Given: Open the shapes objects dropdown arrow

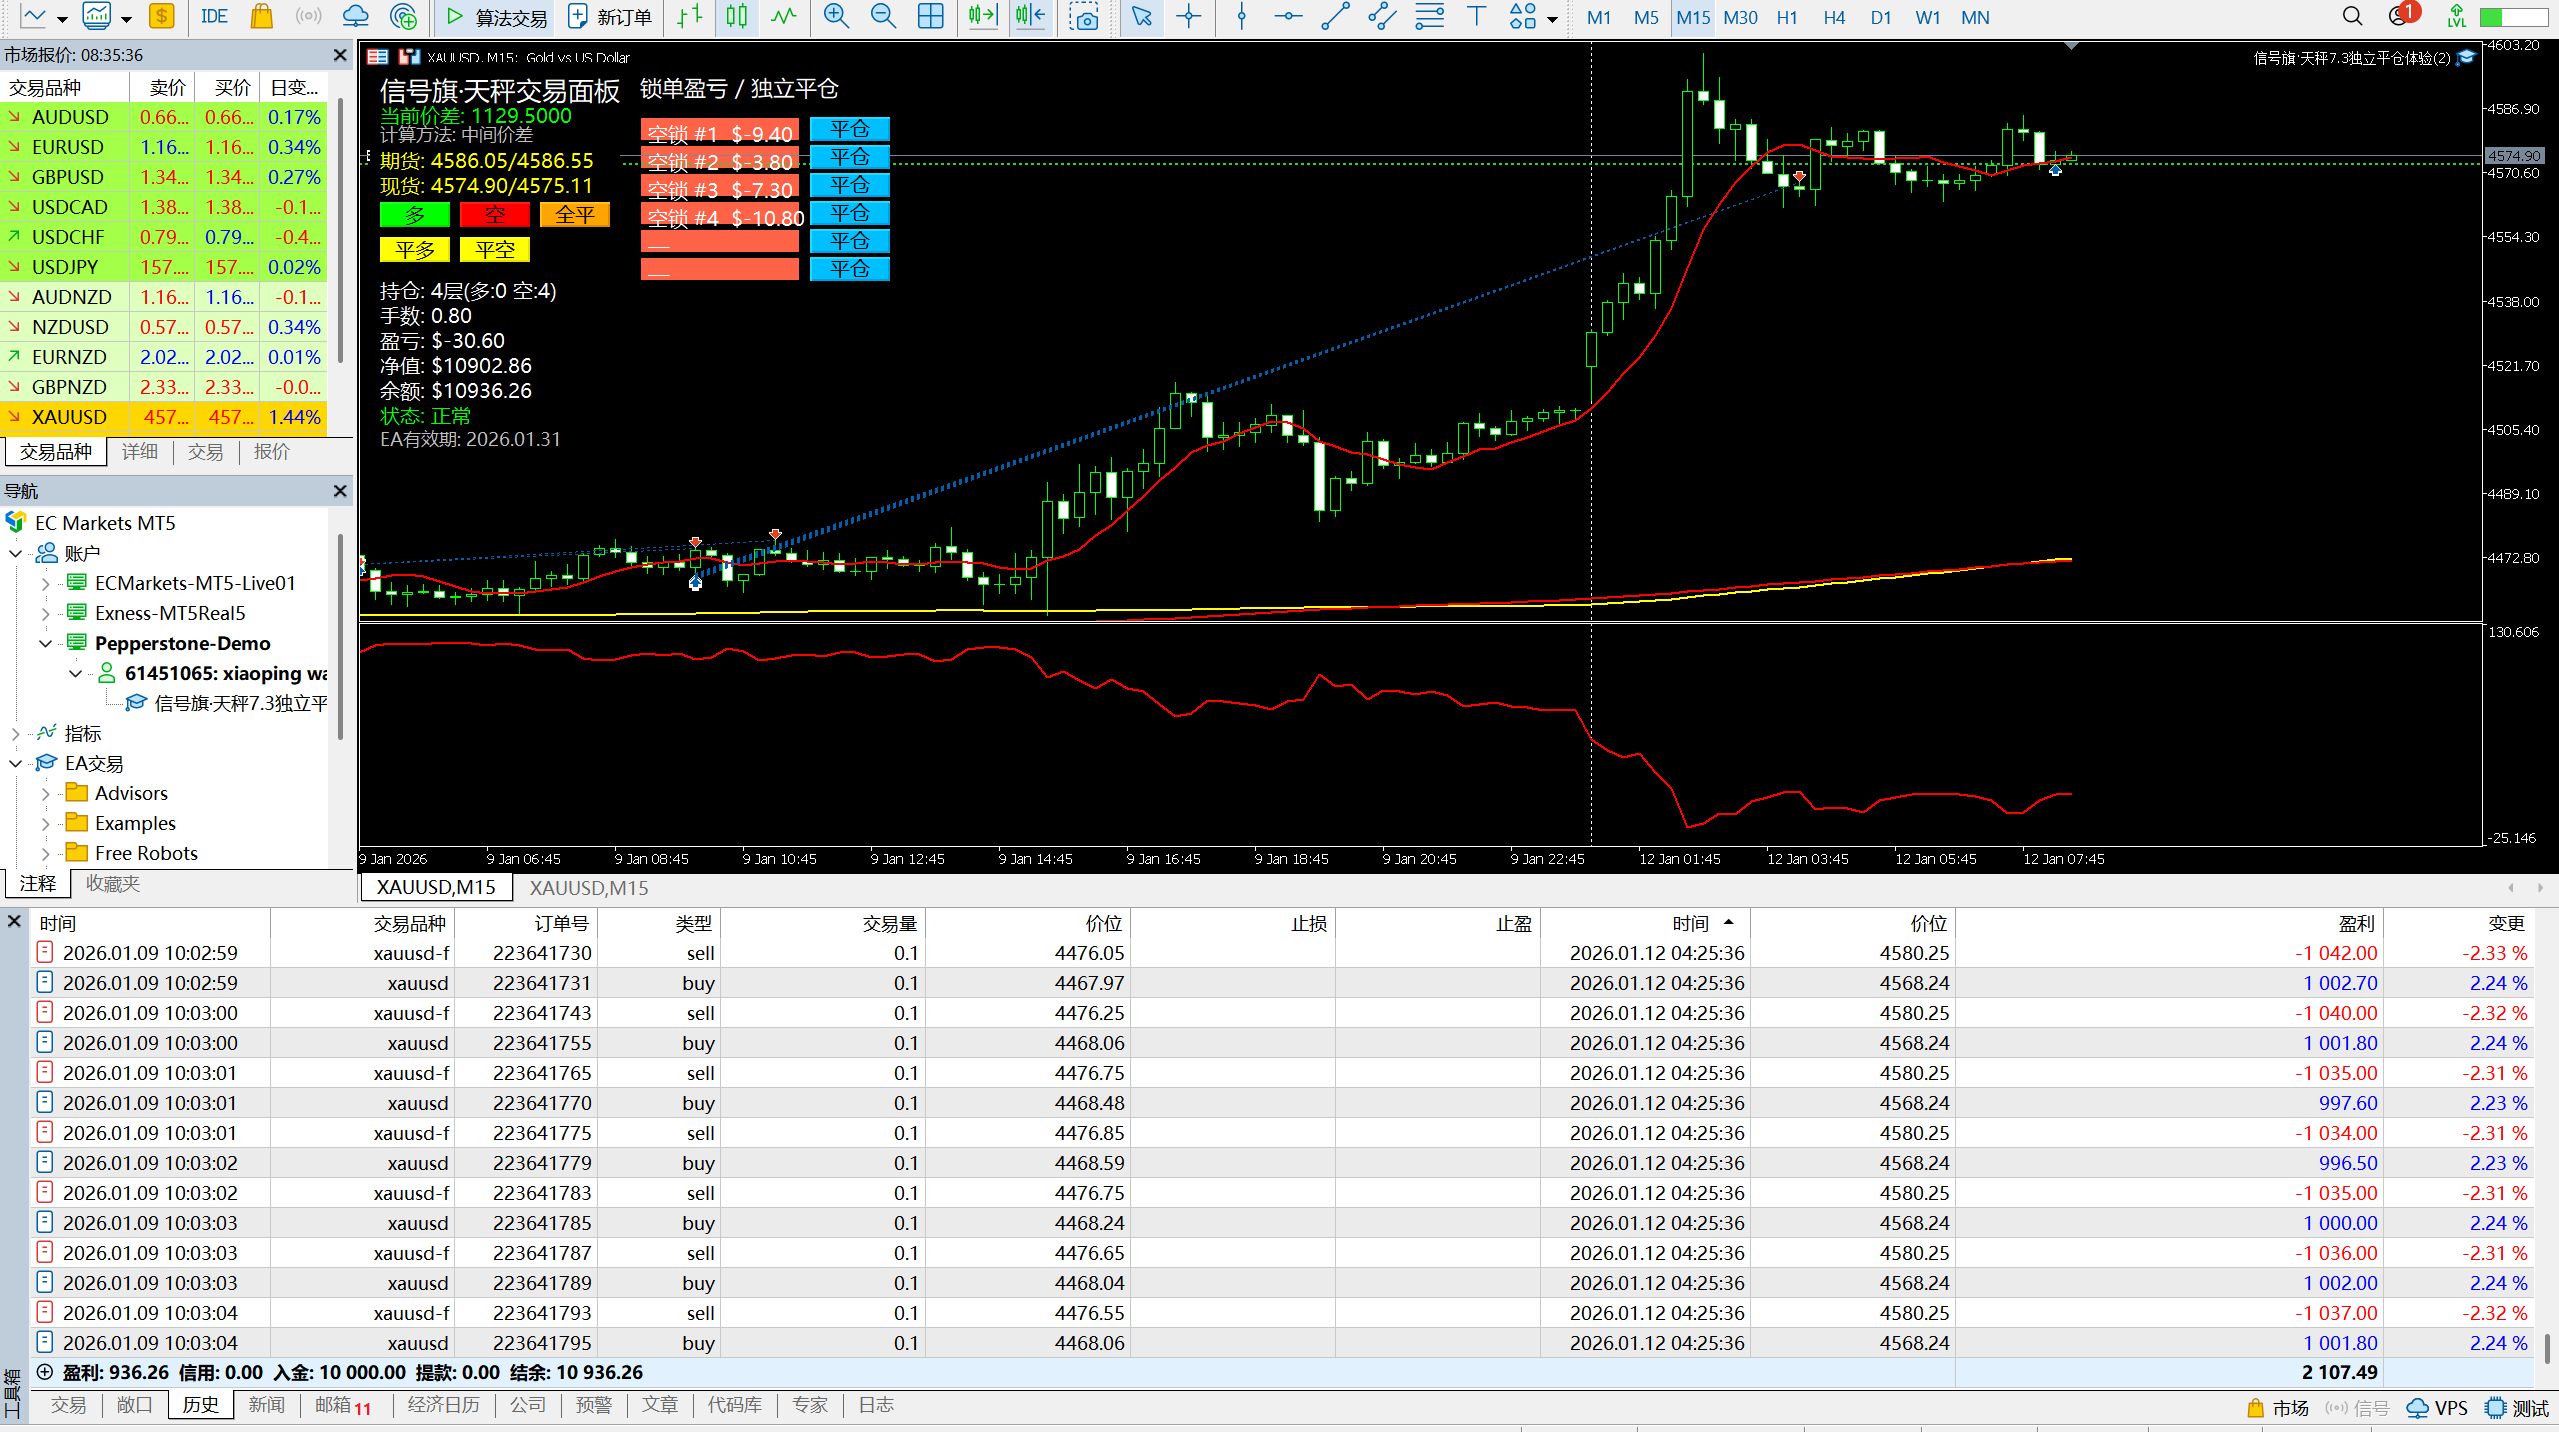Looking at the screenshot, I should (x=1551, y=18).
